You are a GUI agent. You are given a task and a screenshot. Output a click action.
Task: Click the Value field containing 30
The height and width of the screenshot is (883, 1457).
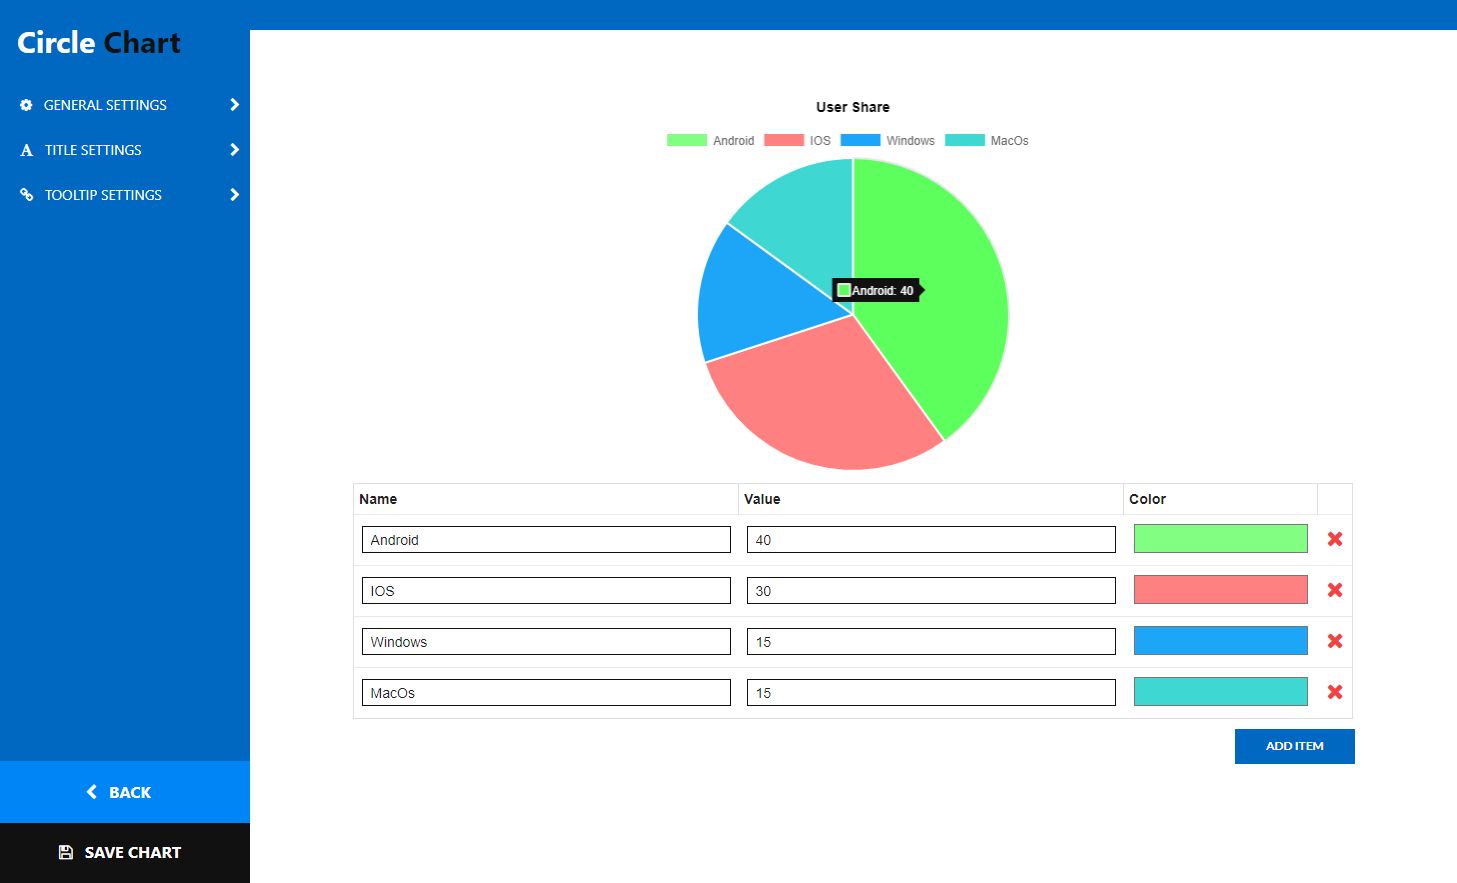point(930,590)
